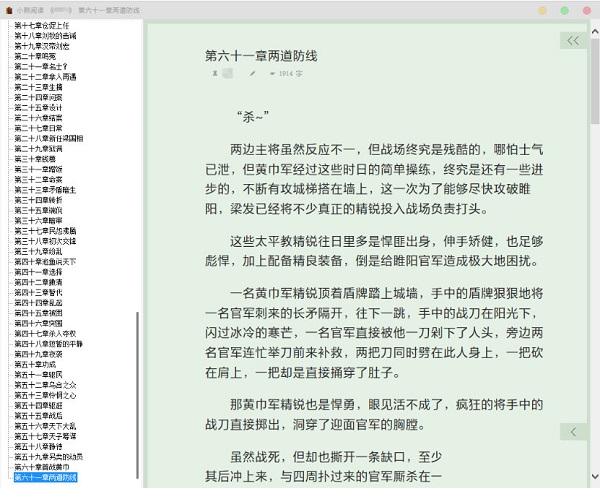Select chapter 第四十七章 in the list
600x488 pixels.
(x=45, y=334)
